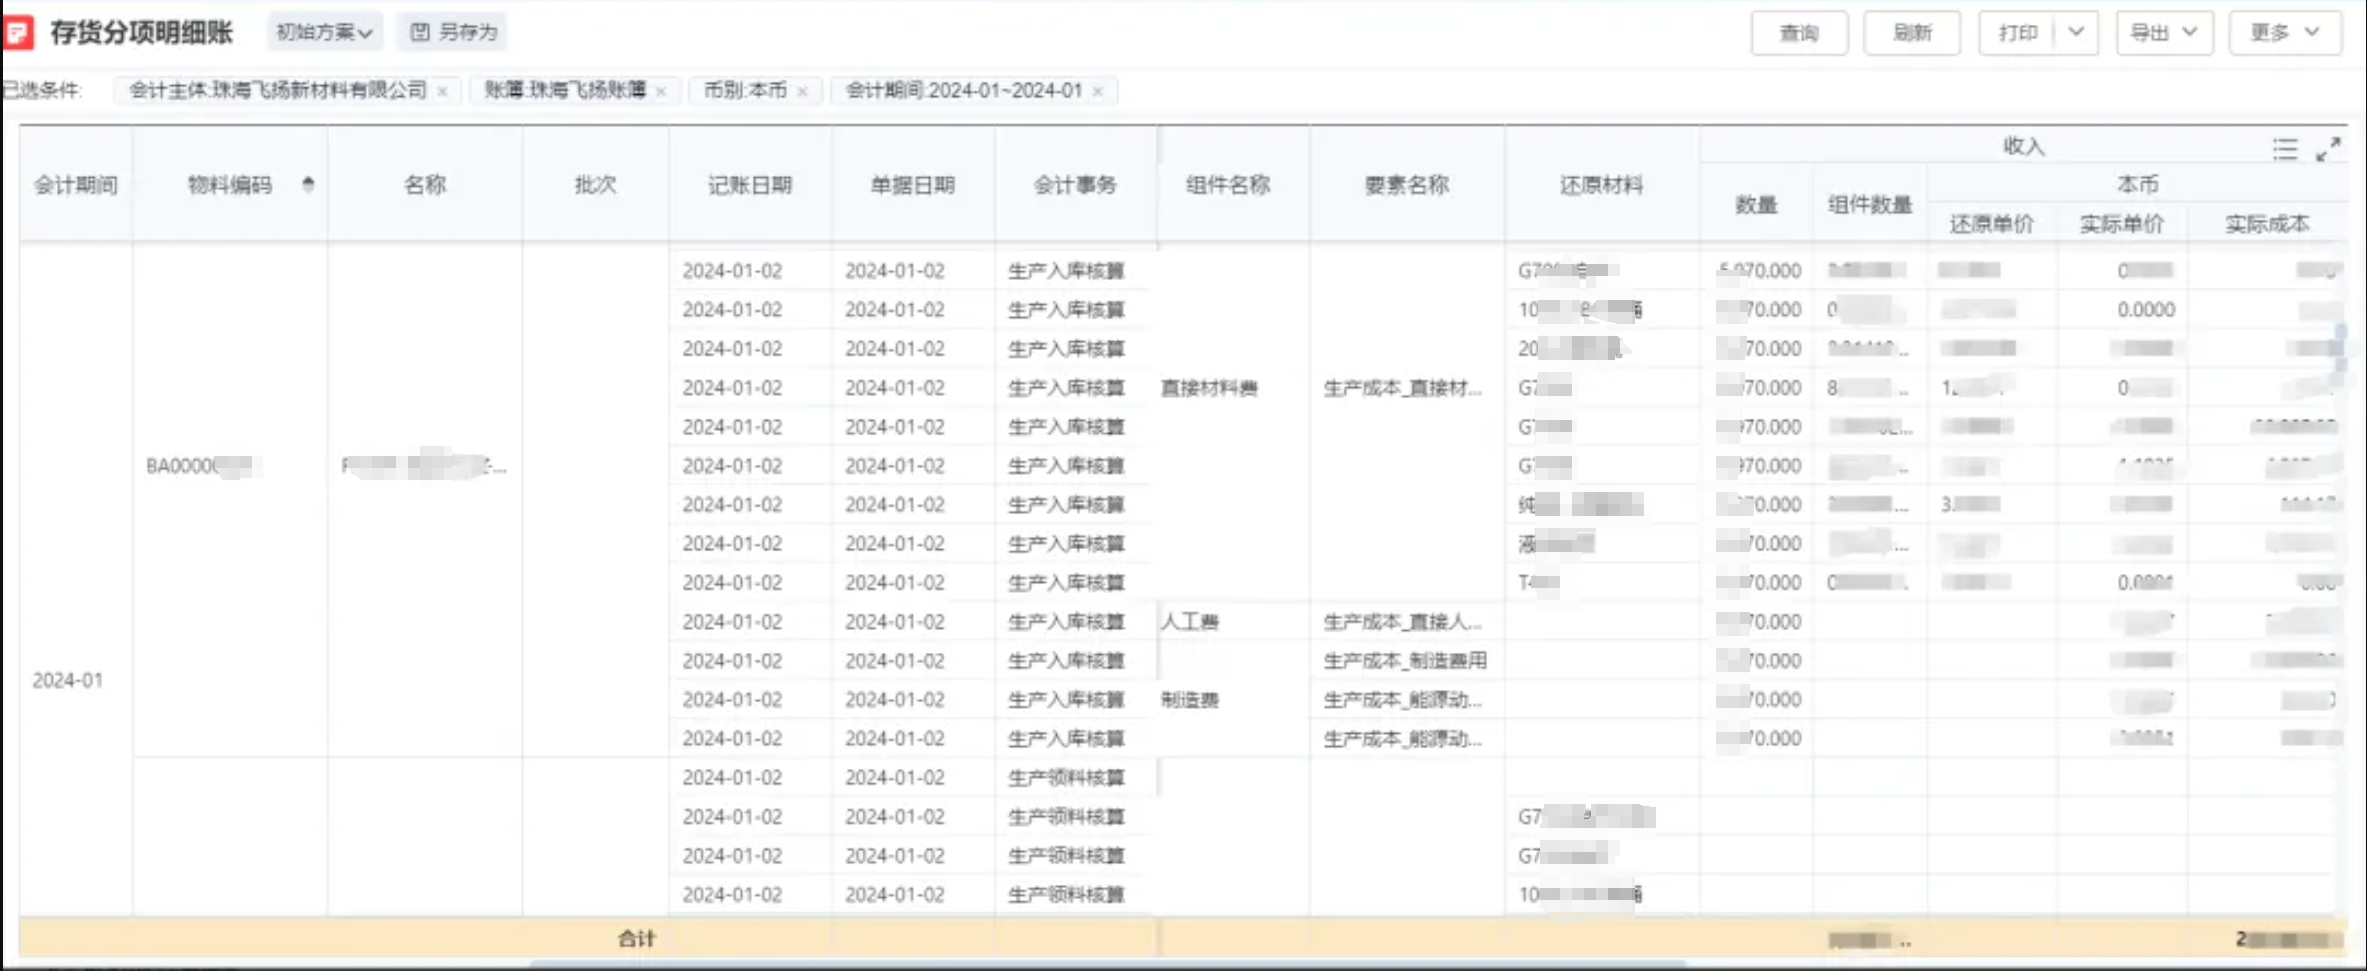Click the 数量 column header
Screen dimensions: 2367x971
coord(1756,205)
